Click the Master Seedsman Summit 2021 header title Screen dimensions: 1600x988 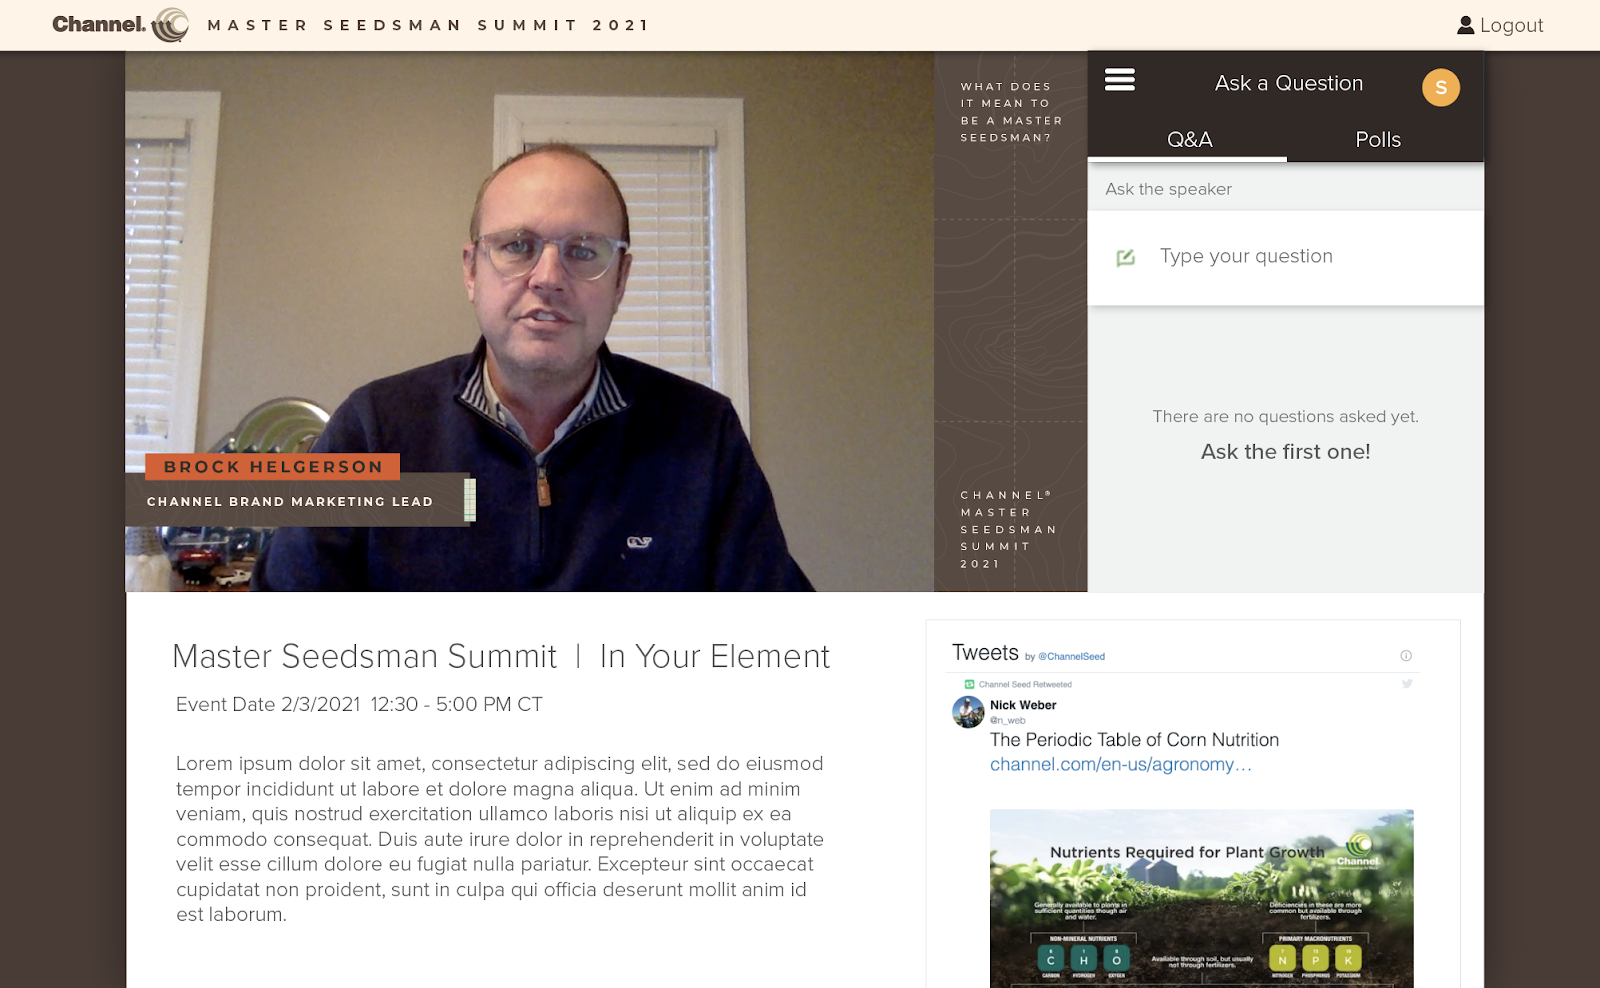pos(428,25)
